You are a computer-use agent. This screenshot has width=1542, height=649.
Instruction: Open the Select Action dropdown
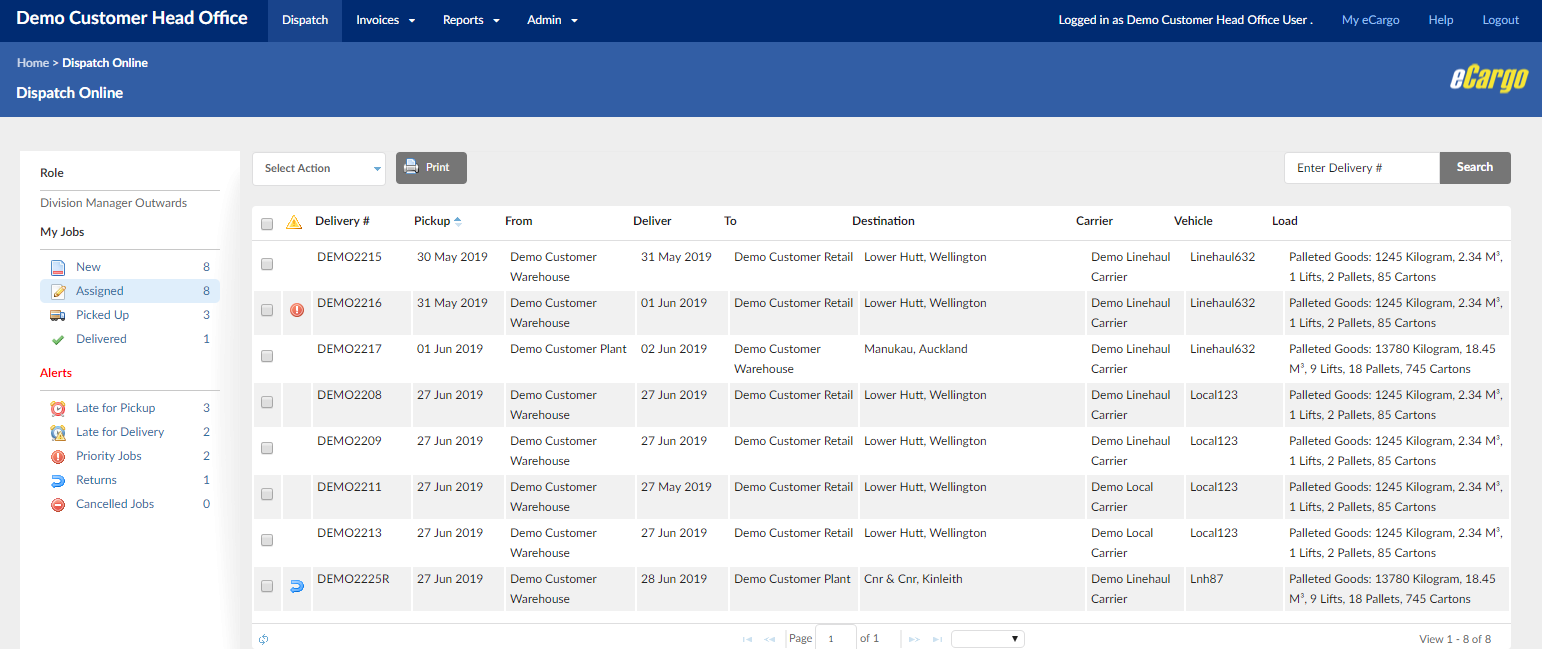click(318, 168)
